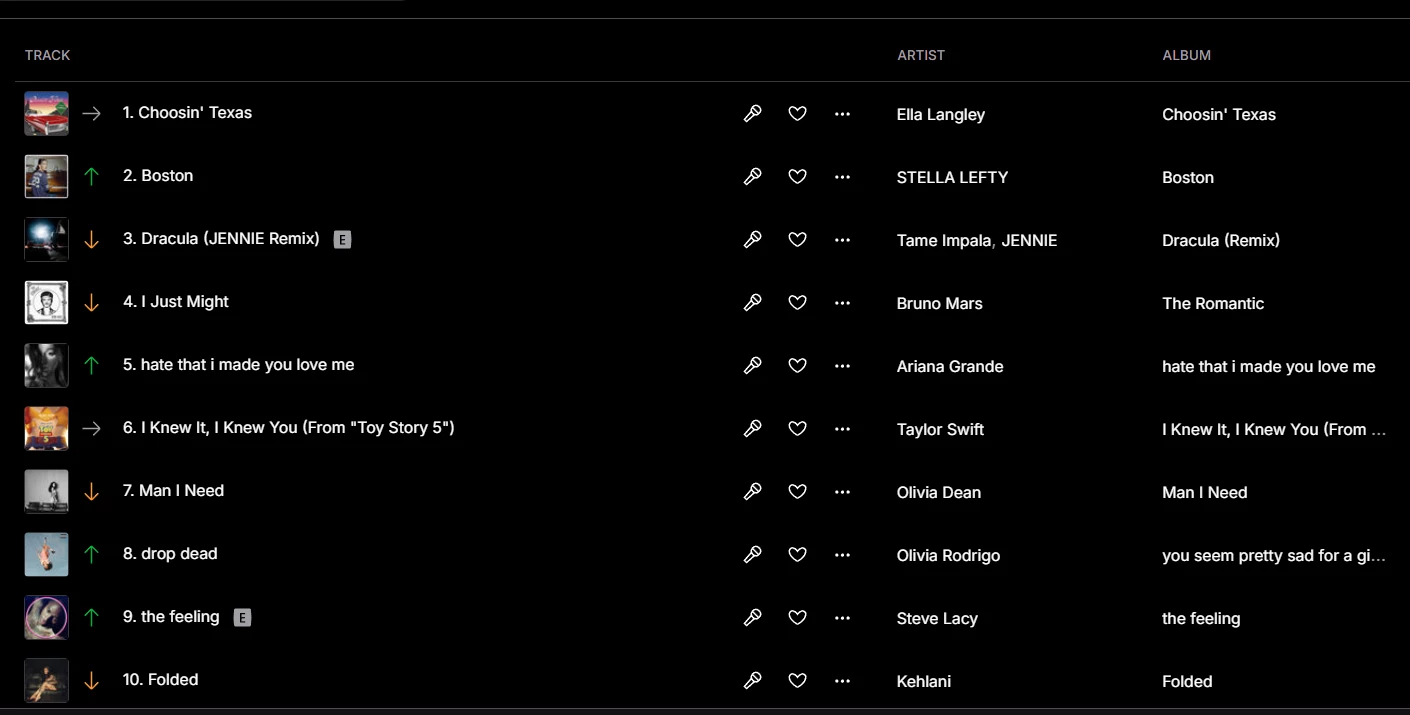
Task: Click the ALBUM column header
Action: click(x=1186, y=55)
